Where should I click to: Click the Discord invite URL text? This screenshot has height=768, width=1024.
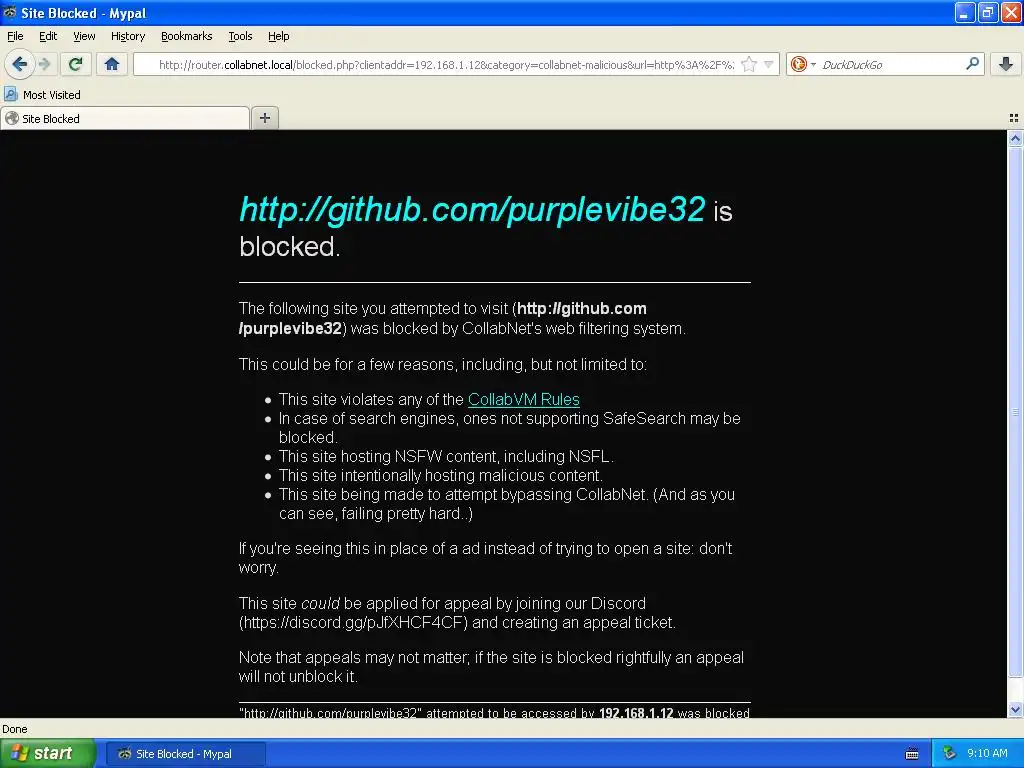(353, 622)
